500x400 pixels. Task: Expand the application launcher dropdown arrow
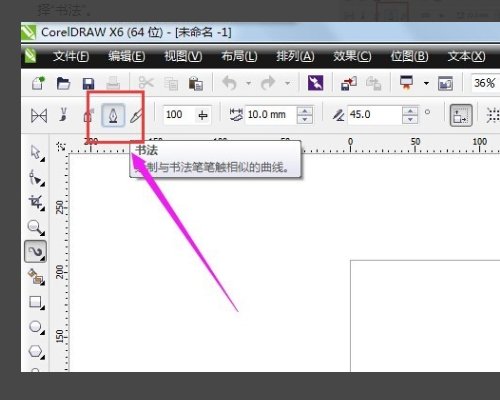point(426,83)
